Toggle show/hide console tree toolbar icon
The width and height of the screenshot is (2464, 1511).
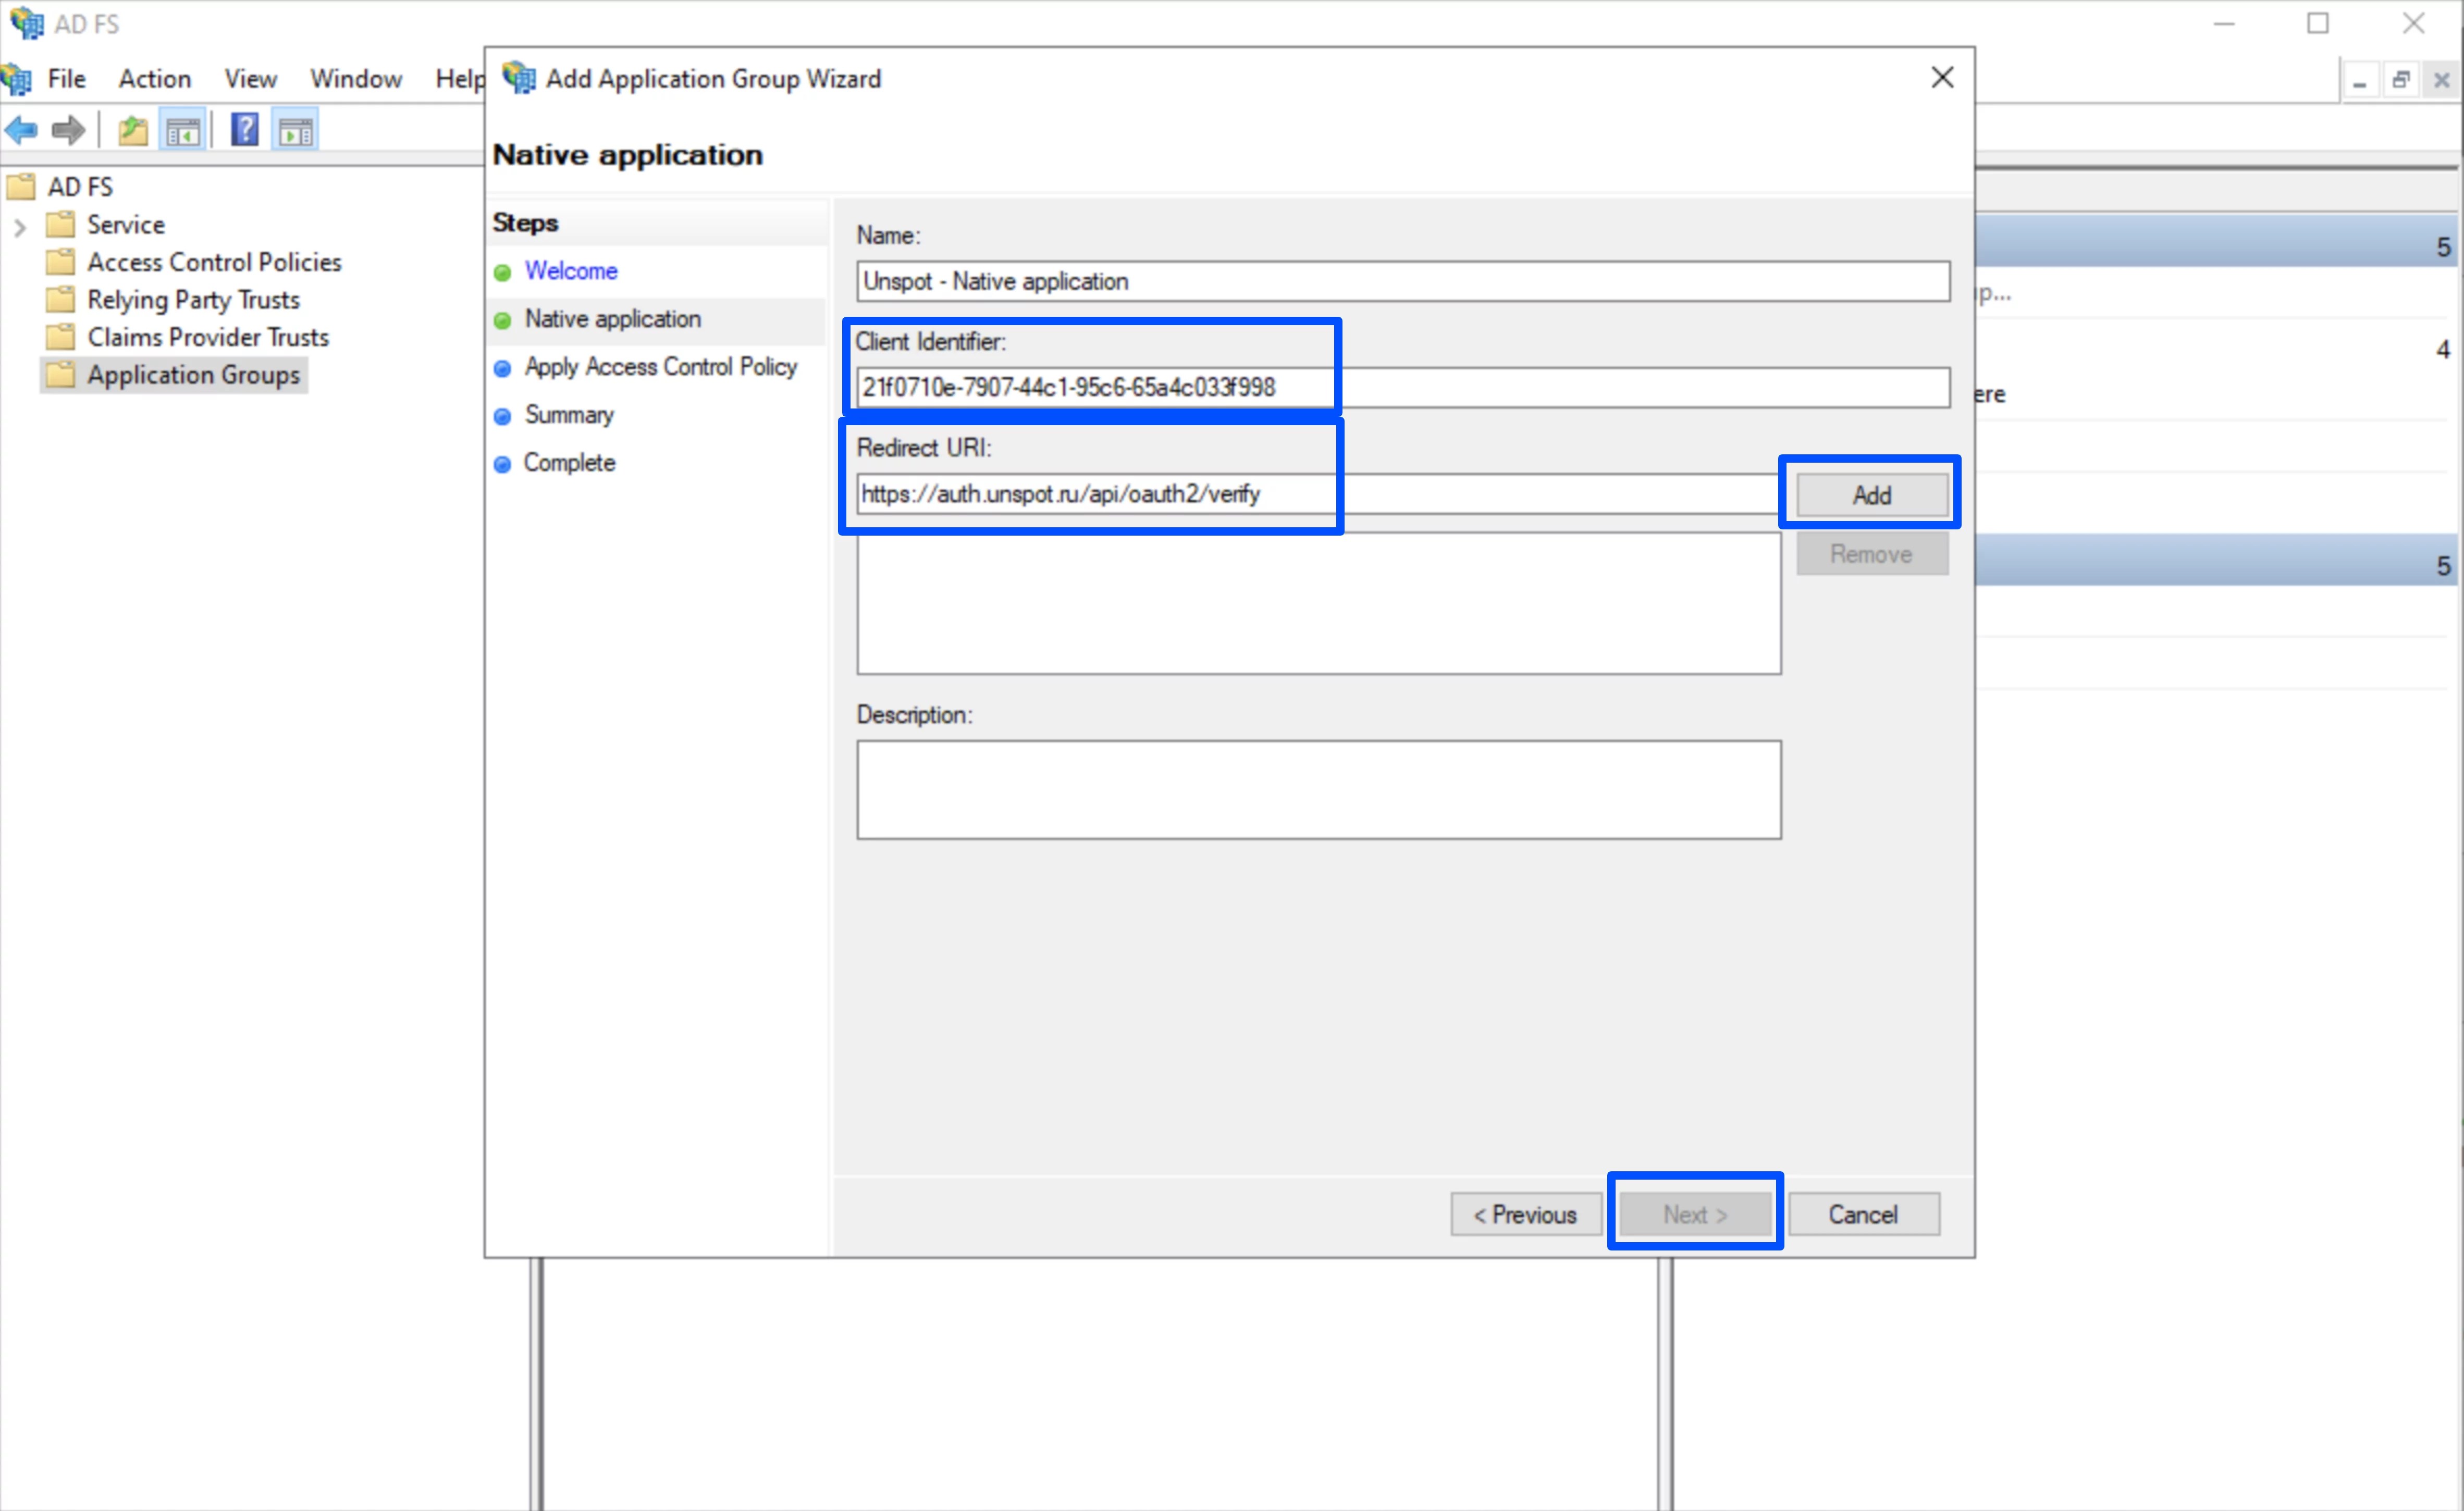[x=183, y=130]
